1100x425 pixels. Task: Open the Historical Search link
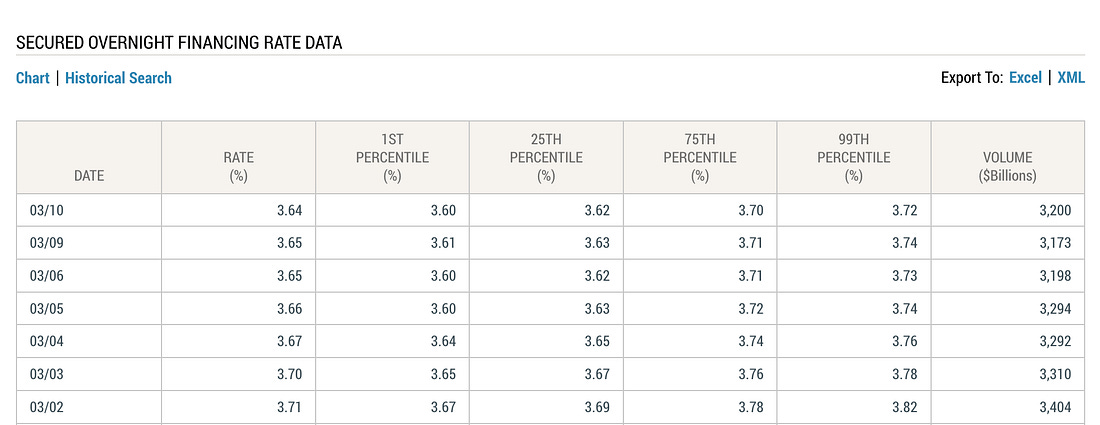[x=118, y=78]
